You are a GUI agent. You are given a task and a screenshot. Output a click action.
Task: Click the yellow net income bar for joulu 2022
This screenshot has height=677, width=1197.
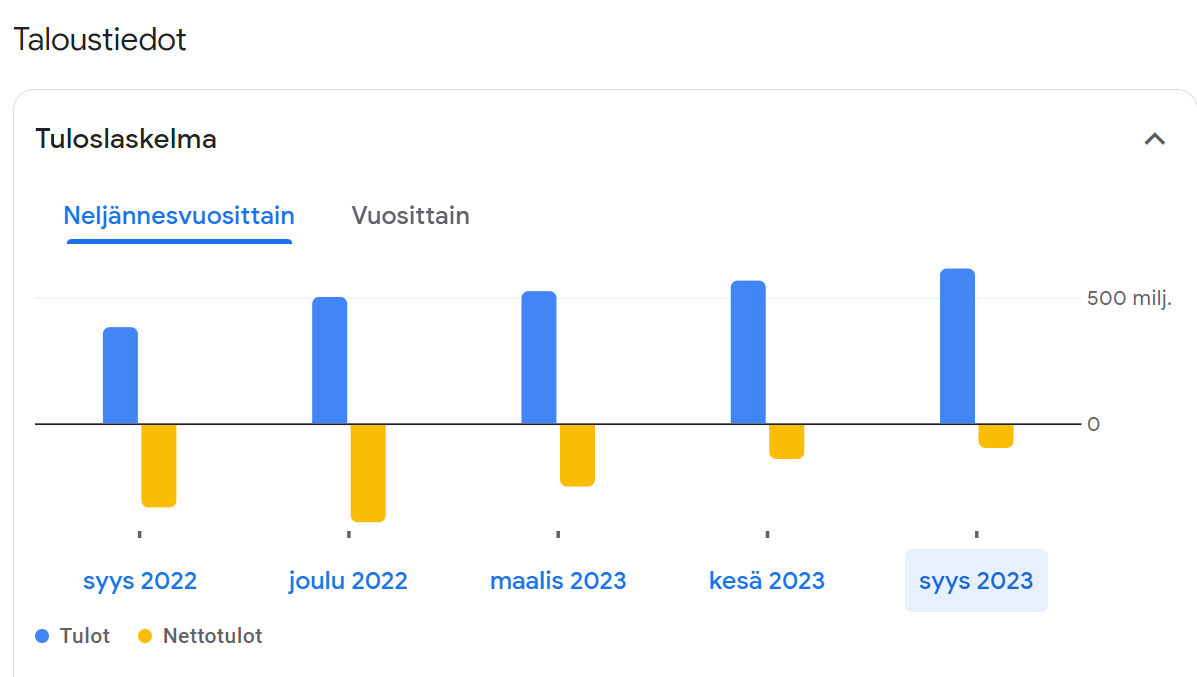tap(368, 472)
